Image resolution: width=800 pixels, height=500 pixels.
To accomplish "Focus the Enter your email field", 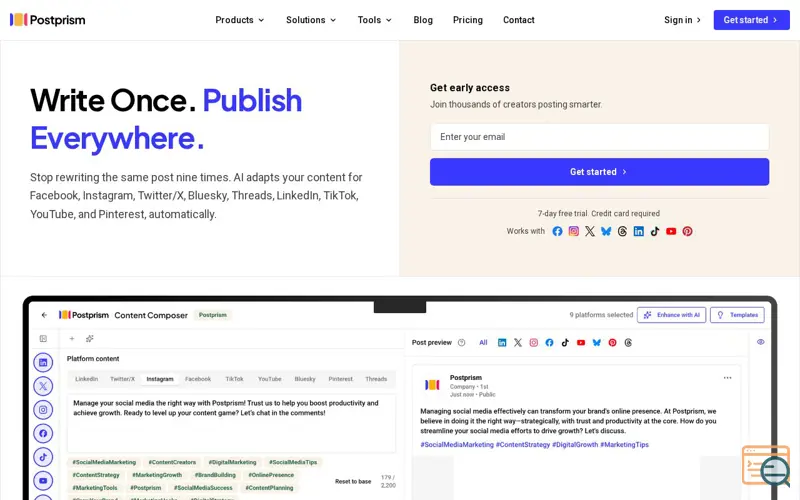I will (599, 137).
